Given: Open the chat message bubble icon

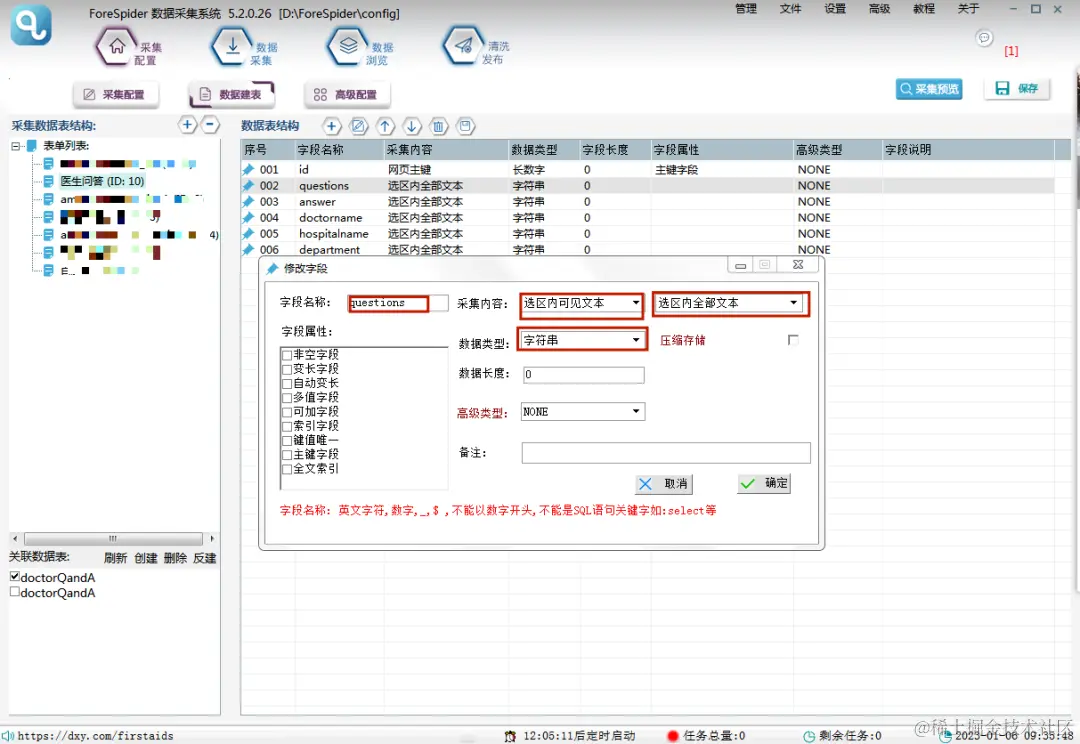Looking at the screenshot, I should pyautogui.click(x=984, y=37).
